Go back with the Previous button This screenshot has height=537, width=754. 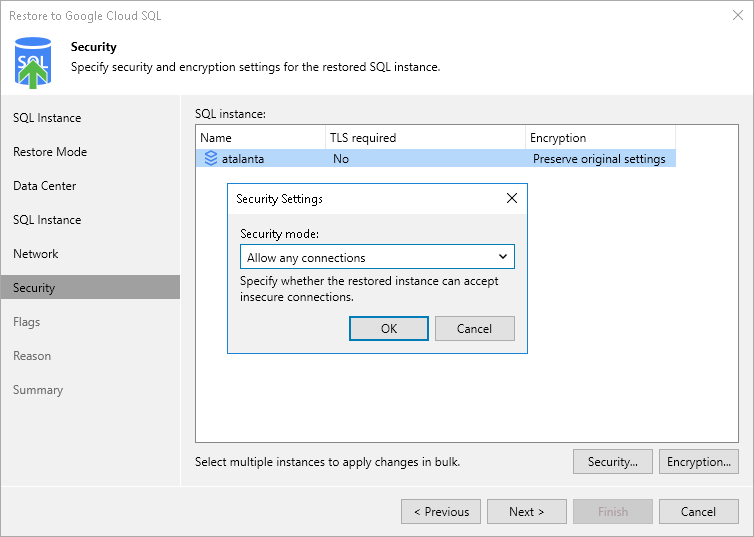click(440, 512)
